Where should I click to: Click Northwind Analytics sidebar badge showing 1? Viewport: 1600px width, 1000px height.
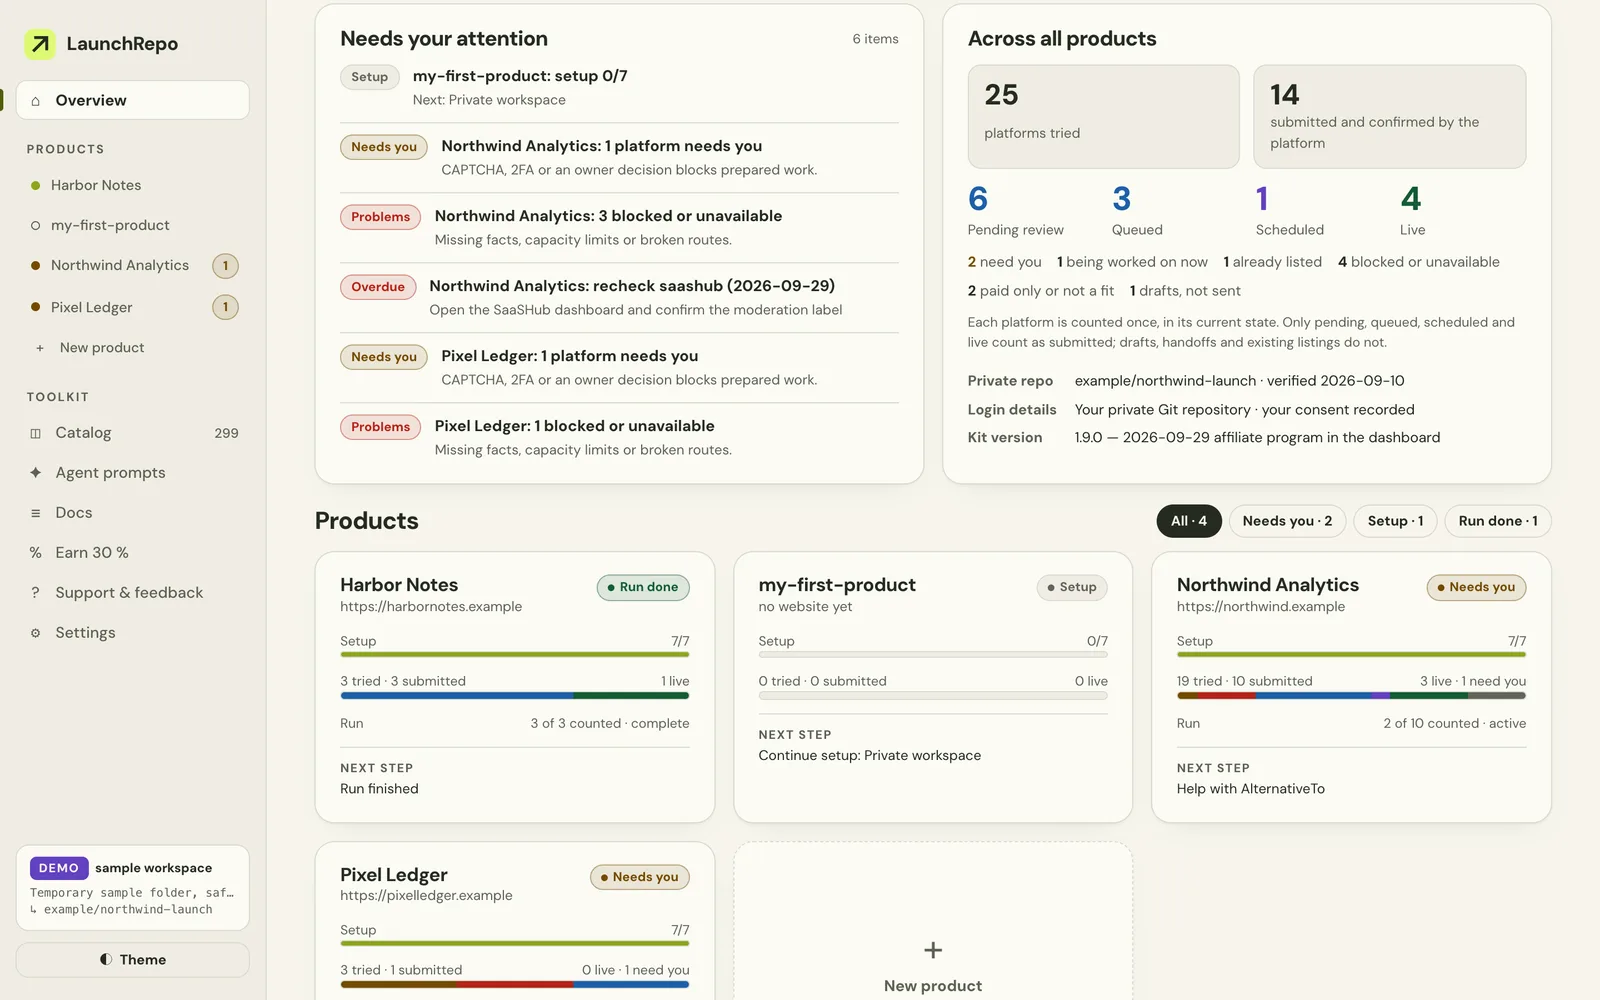point(226,266)
